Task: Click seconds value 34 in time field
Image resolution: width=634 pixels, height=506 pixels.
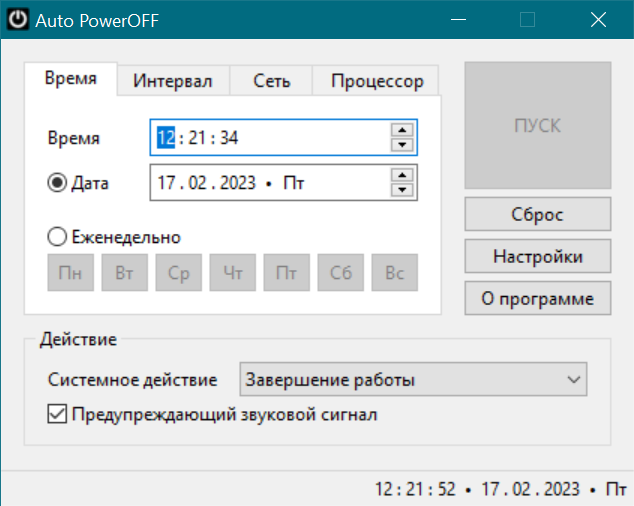Action: coord(229,138)
